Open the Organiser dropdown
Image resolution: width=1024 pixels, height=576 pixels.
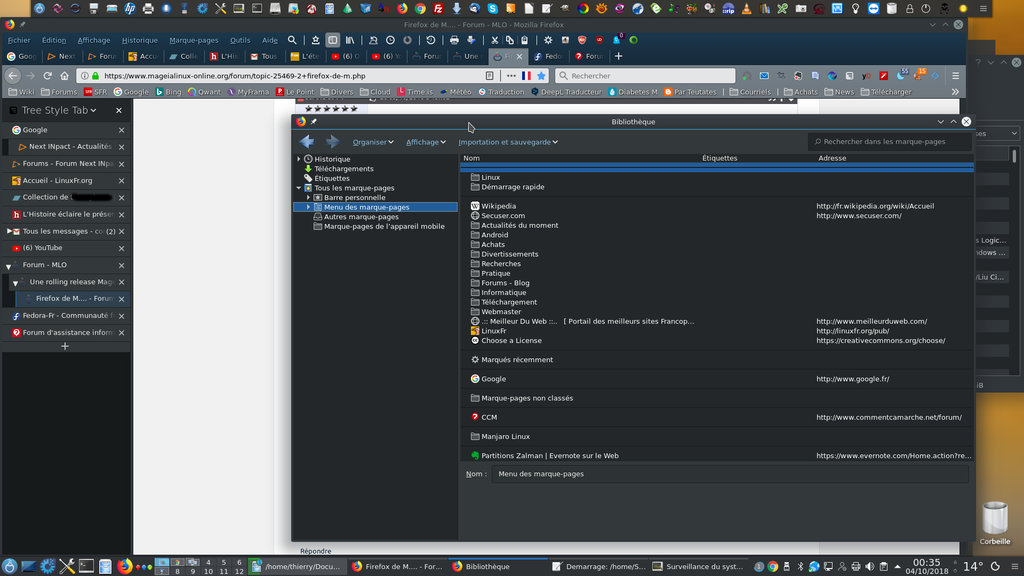(373, 142)
